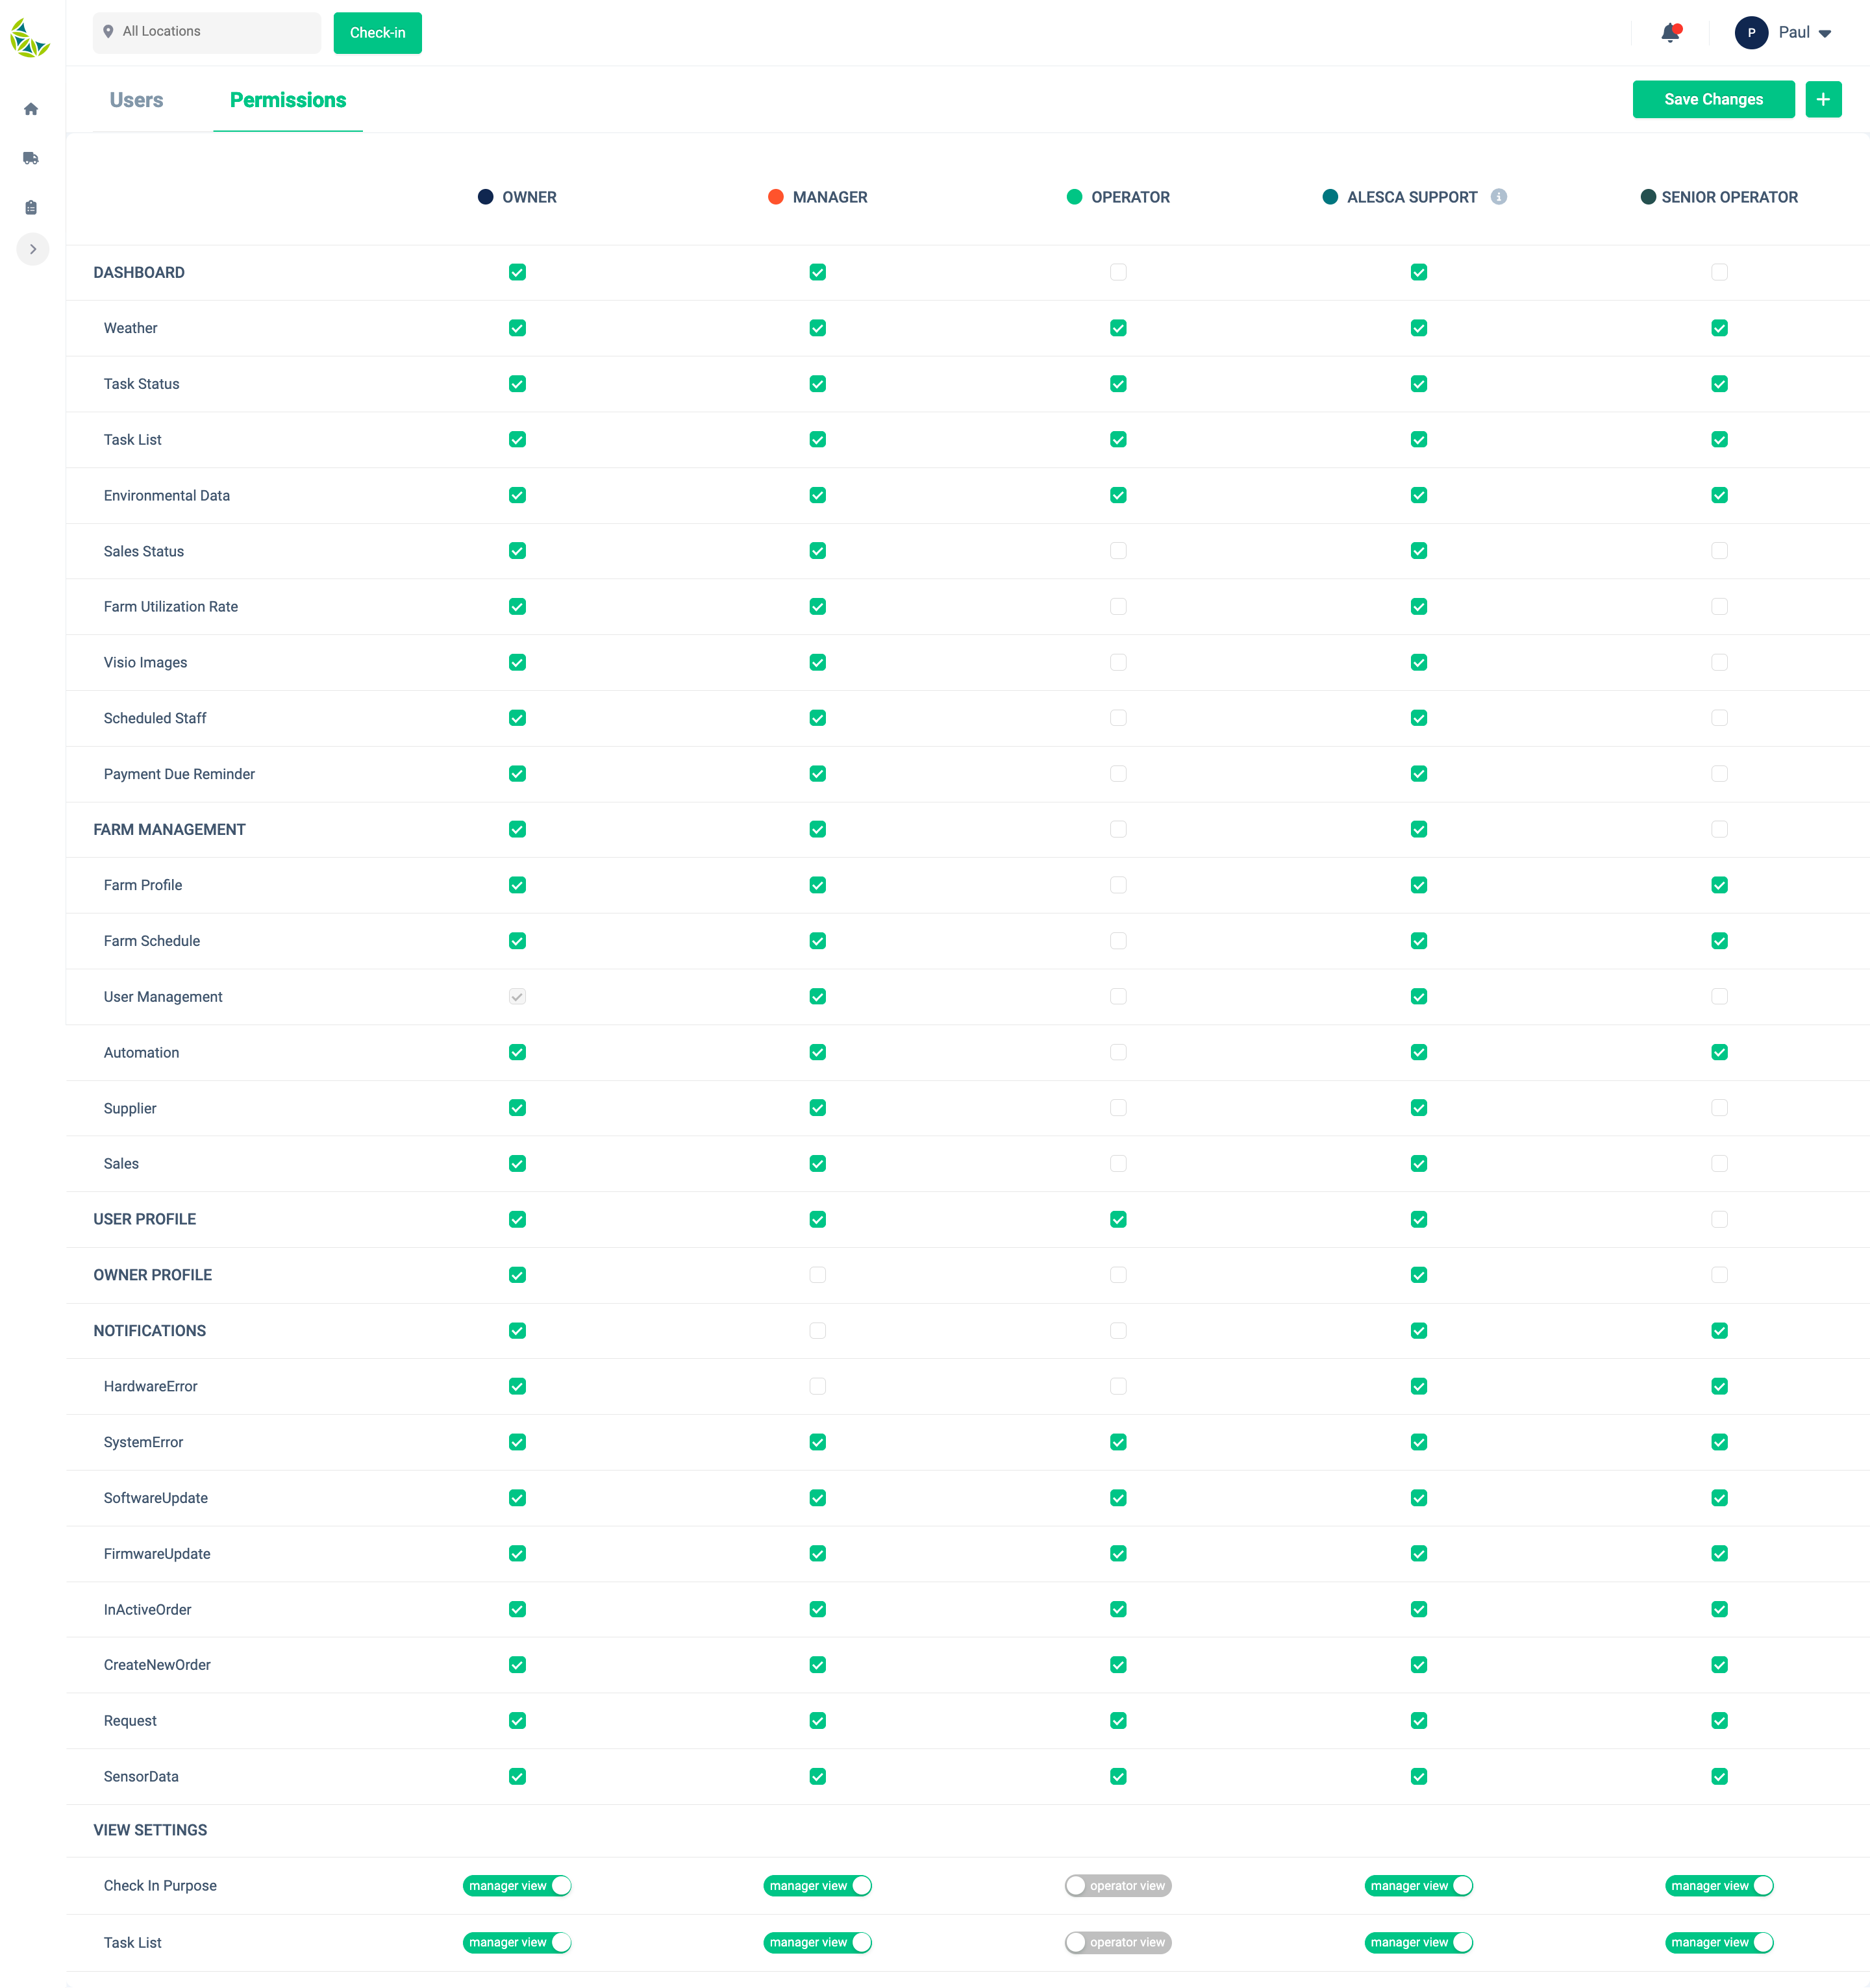Uncheck Farm Profile for Senior Operator
Screen dimensions: 1870x1988
tap(1719, 885)
